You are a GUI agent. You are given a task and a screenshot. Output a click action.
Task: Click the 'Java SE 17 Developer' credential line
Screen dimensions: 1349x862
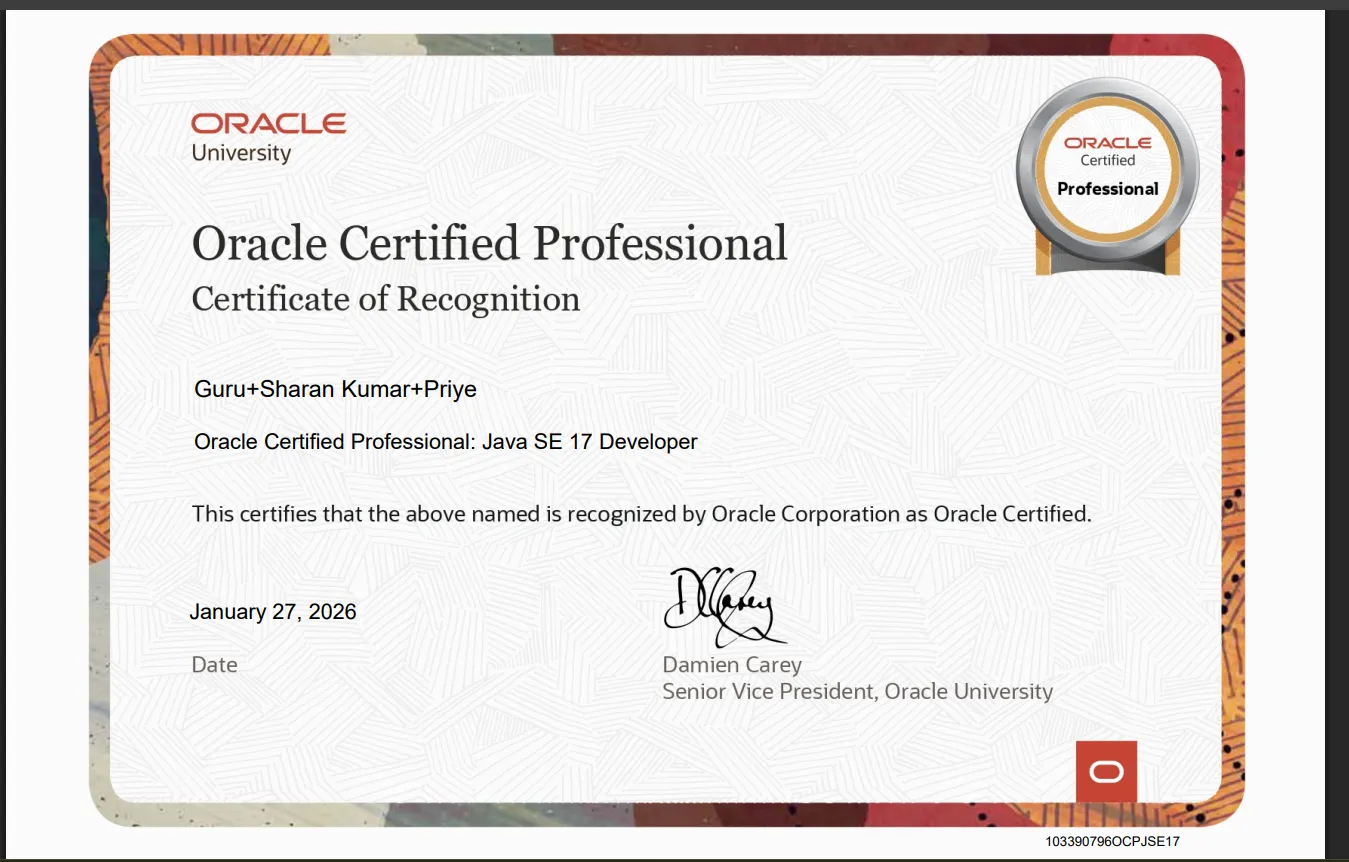(444, 441)
